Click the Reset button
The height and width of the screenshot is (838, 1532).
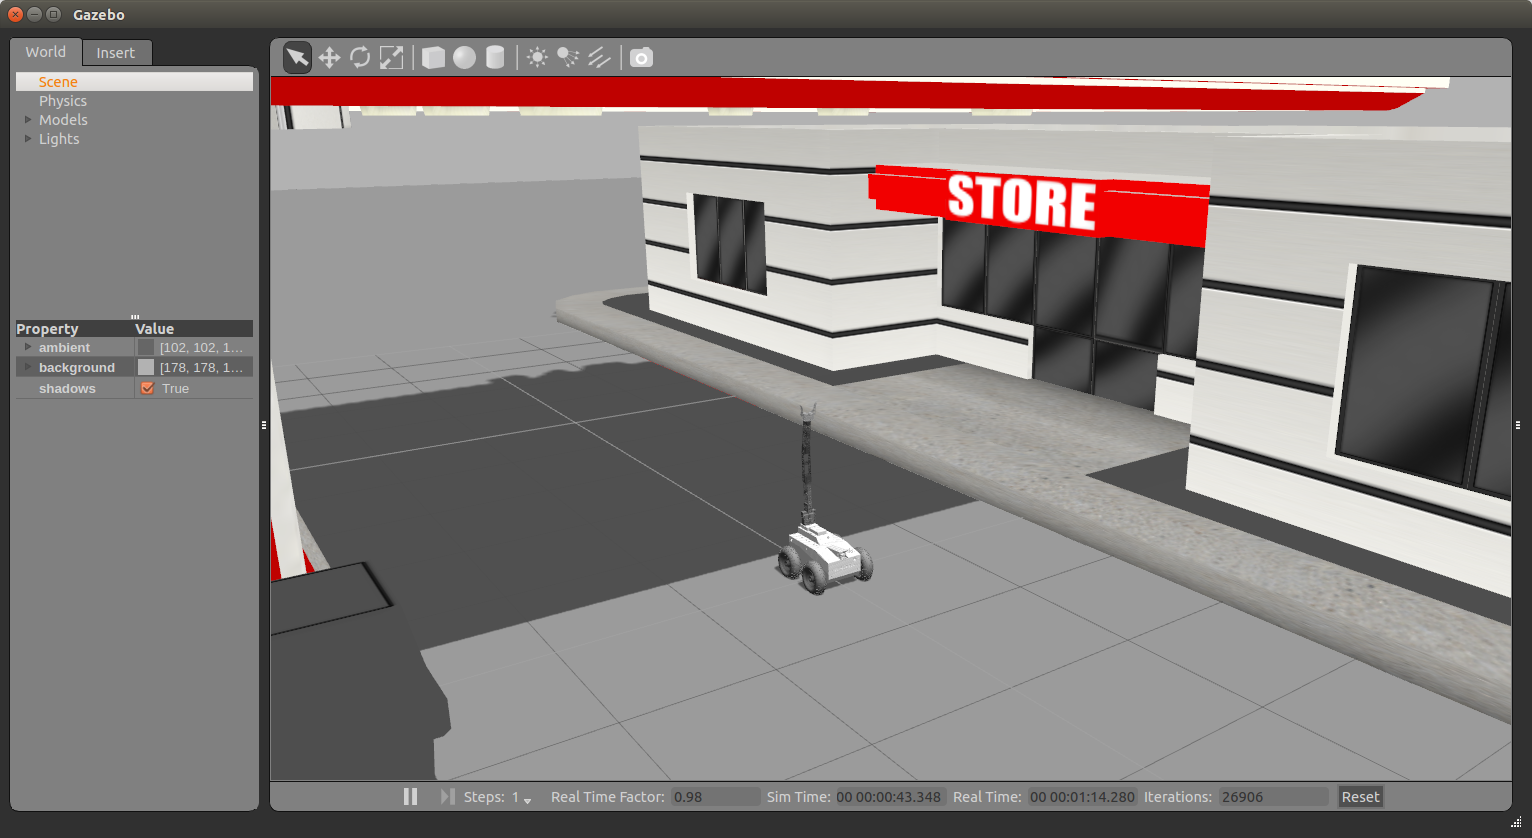coord(1360,797)
